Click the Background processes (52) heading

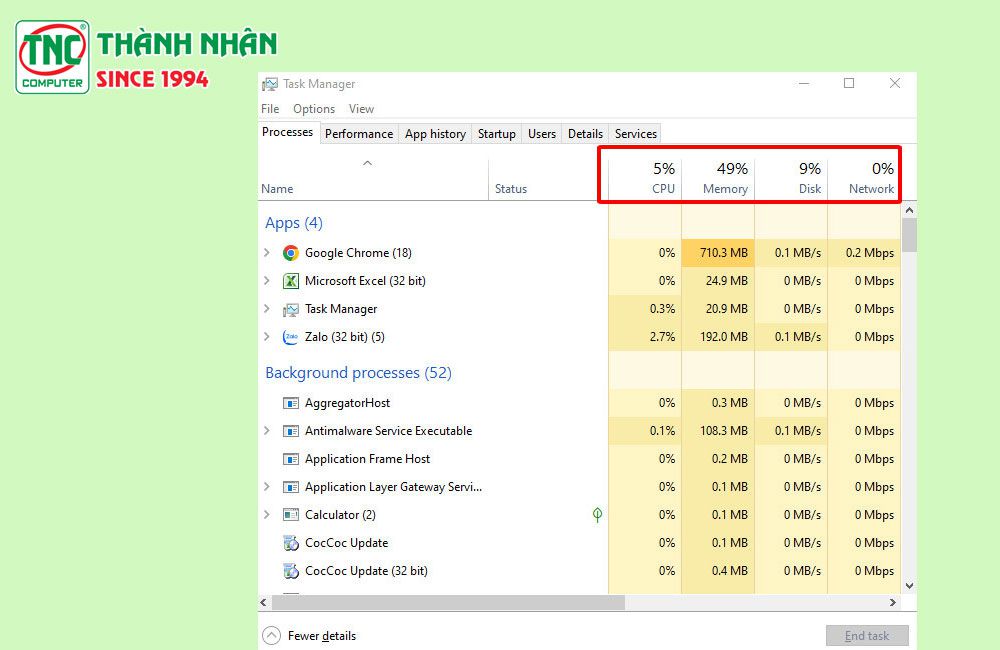358,373
